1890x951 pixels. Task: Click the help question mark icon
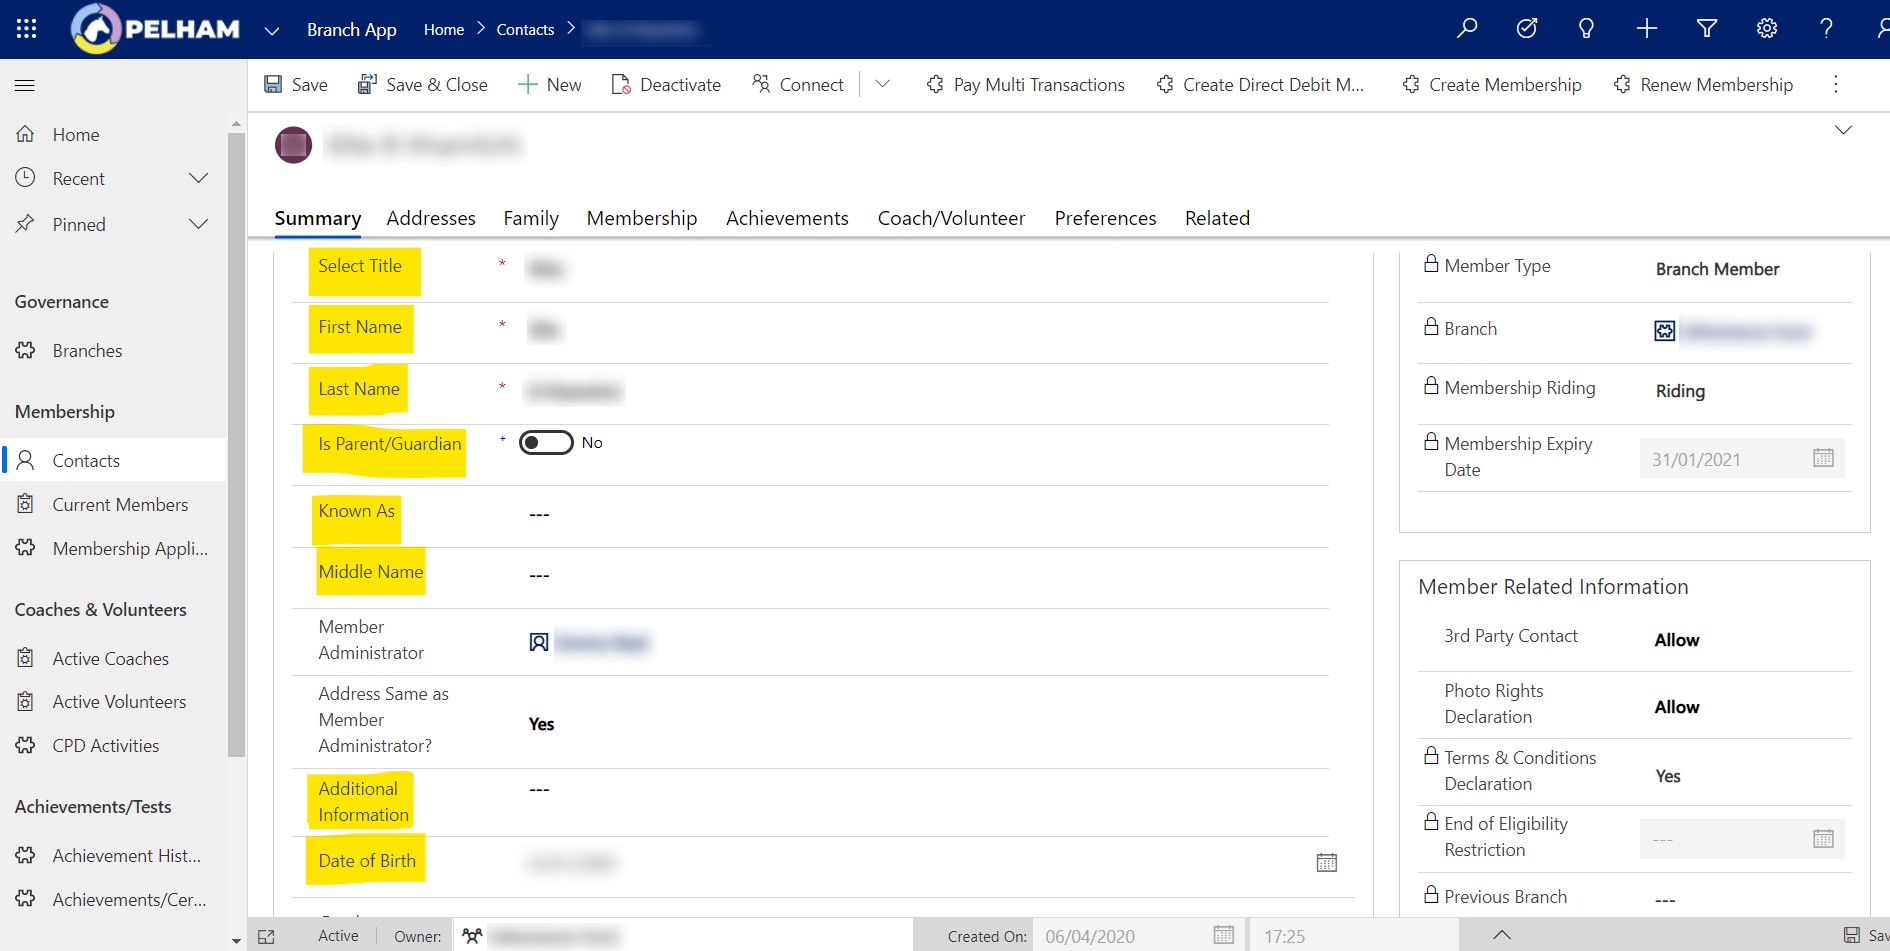[x=1826, y=29]
